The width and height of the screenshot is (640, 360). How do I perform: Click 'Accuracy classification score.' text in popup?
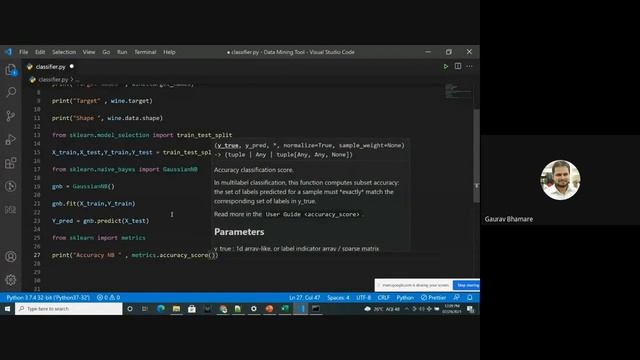point(254,170)
